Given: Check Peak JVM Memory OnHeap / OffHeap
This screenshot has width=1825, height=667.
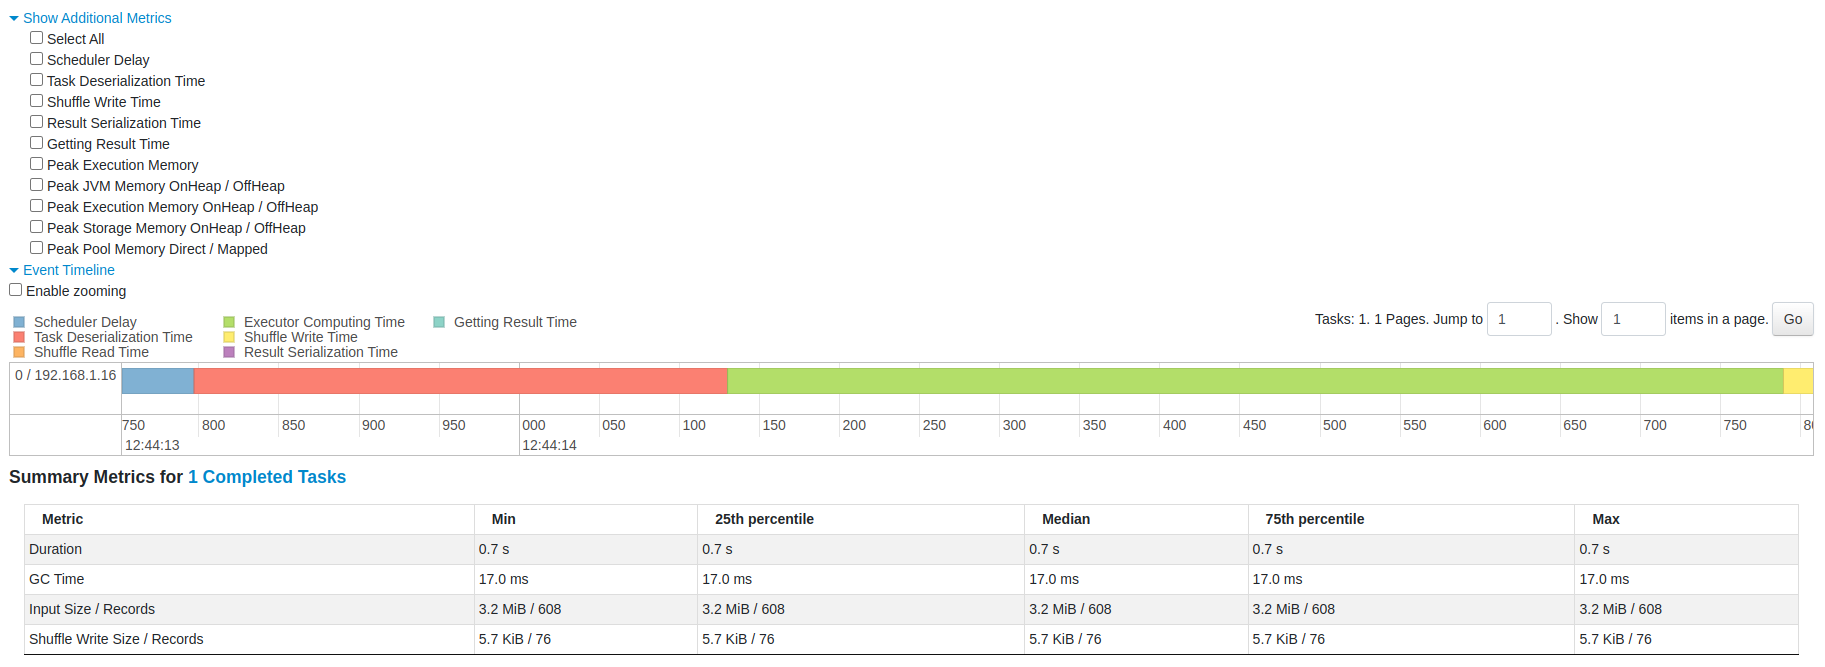Looking at the screenshot, I should pos(36,185).
